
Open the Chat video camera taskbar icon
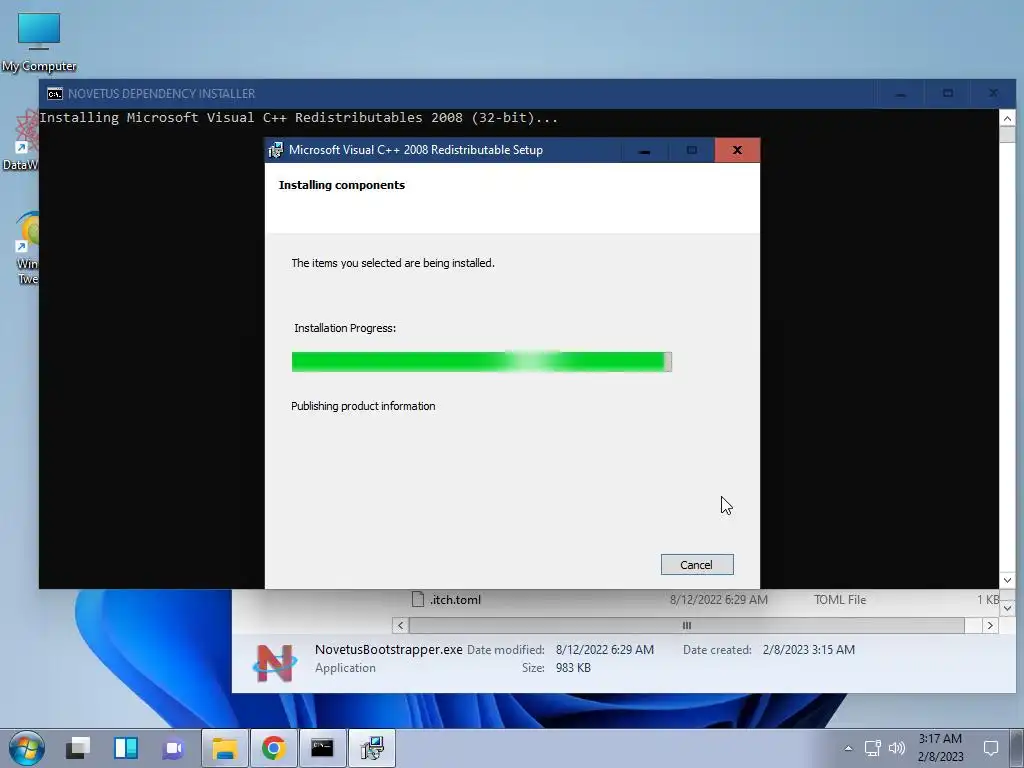click(x=174, y=748)
